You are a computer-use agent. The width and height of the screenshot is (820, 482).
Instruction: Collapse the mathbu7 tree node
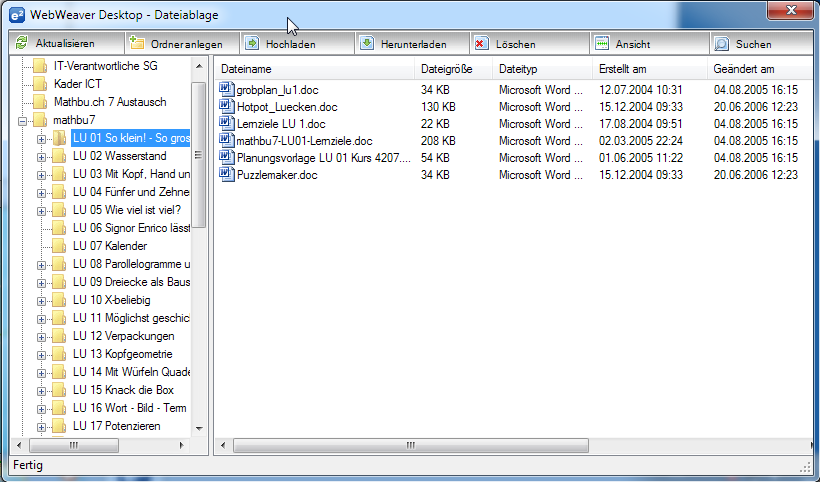pyautogui.click(x=22, y=120)
